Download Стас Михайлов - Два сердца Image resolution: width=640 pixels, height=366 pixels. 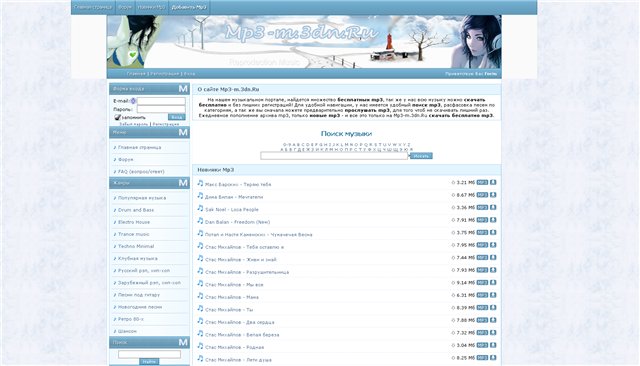coord(493,320)
